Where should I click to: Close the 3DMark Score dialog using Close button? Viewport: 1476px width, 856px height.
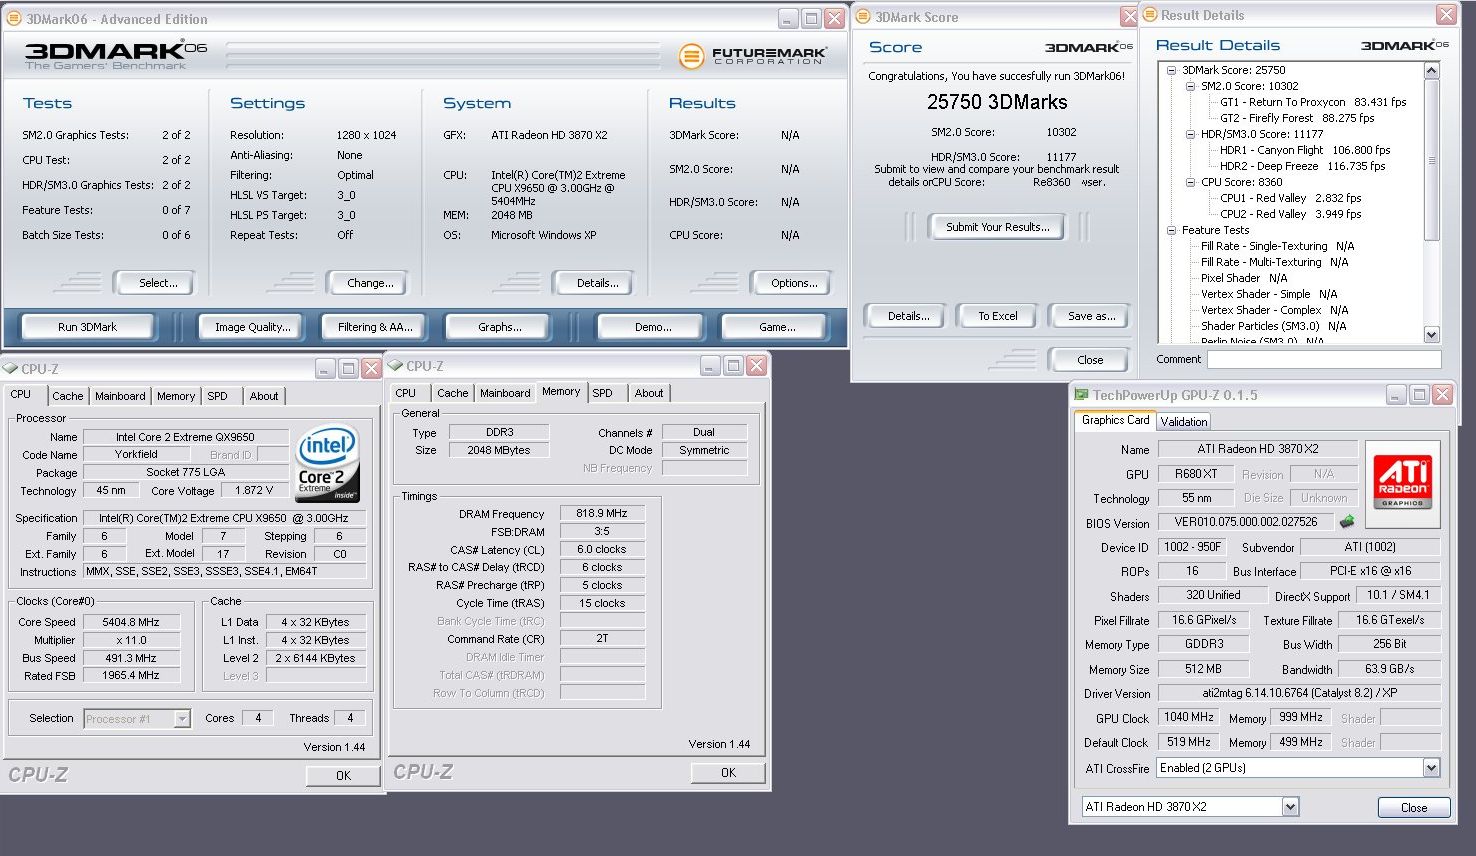1090,360
